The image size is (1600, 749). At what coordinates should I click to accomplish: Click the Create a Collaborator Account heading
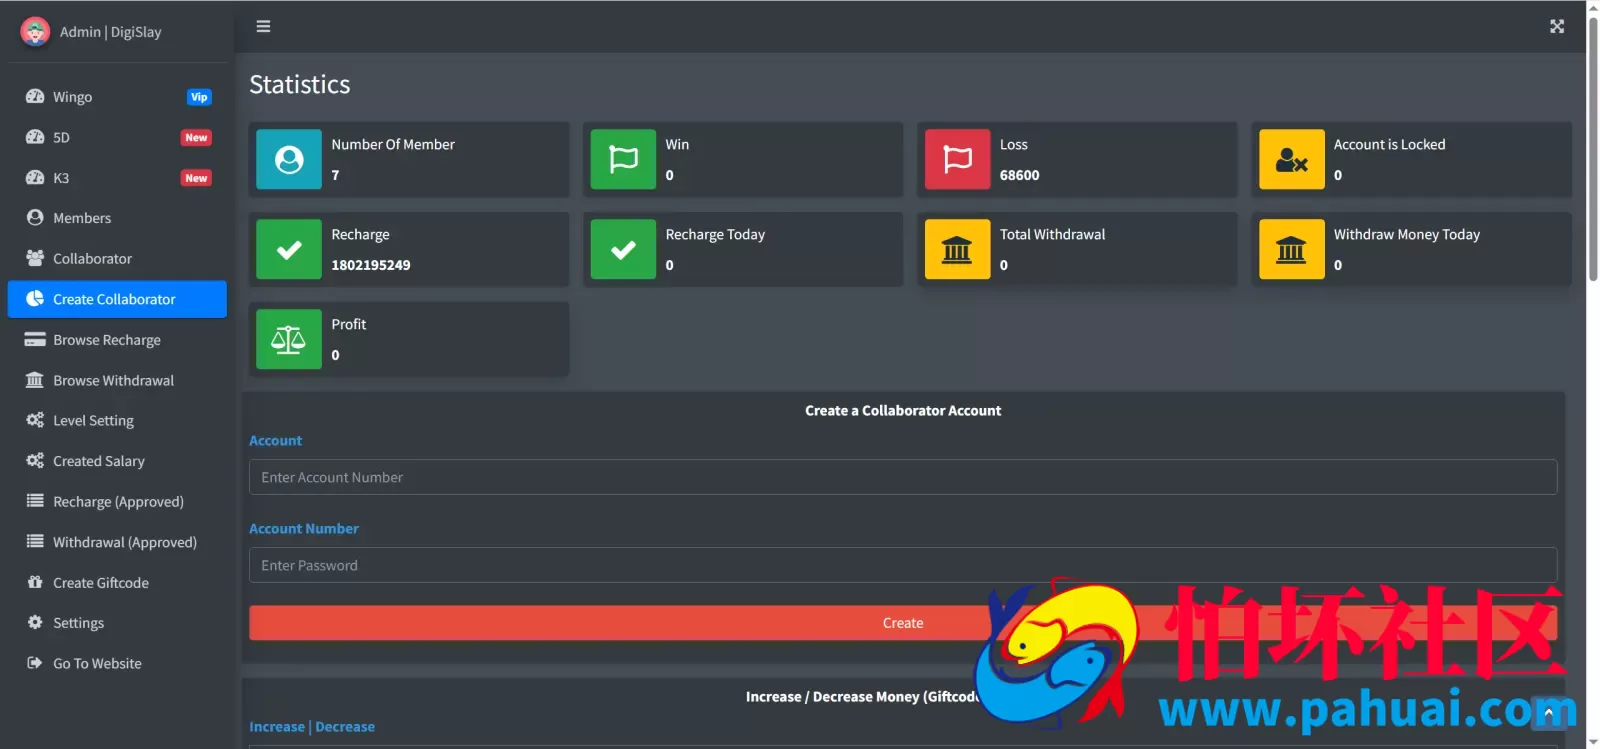(x=903, y=411)
